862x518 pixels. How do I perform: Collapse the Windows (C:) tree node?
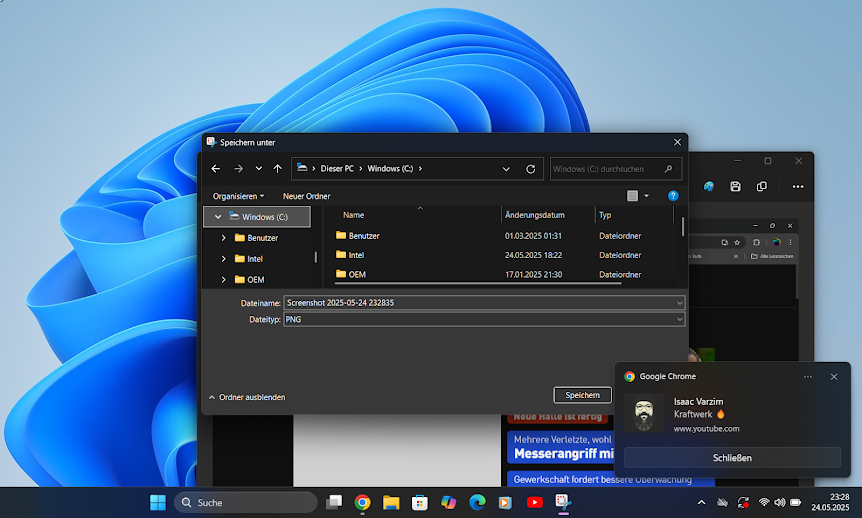coord(218,217)
